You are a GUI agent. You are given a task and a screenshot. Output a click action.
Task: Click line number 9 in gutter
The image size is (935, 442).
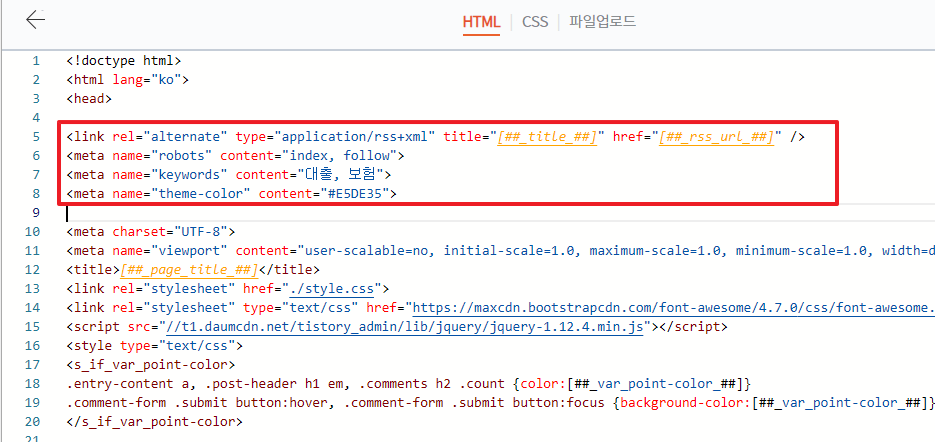(x=36, y=213)
